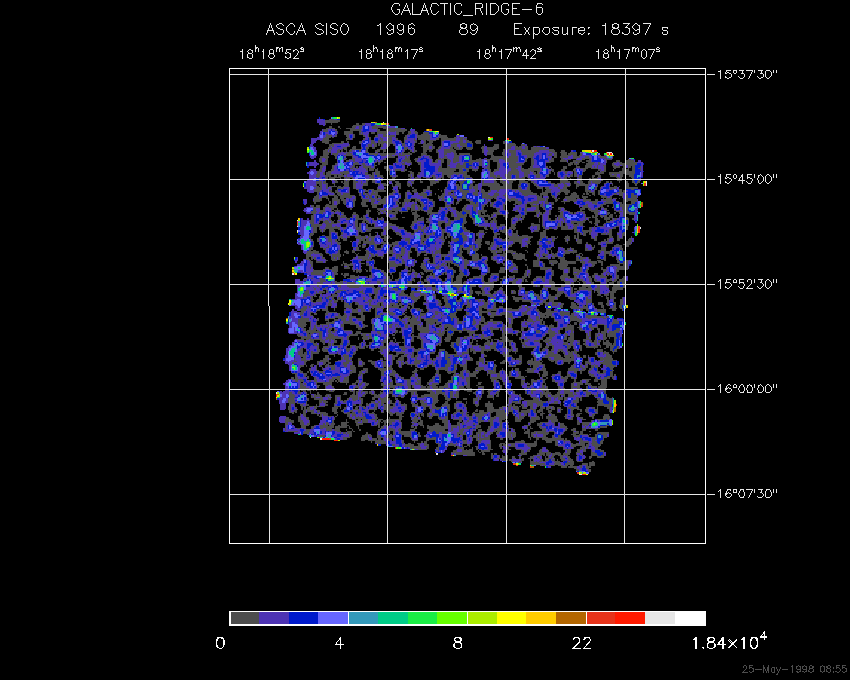The height and width of the screenshot is (680, 850).
Task: Click the day number 89 in header
Action: coord(468,29)
